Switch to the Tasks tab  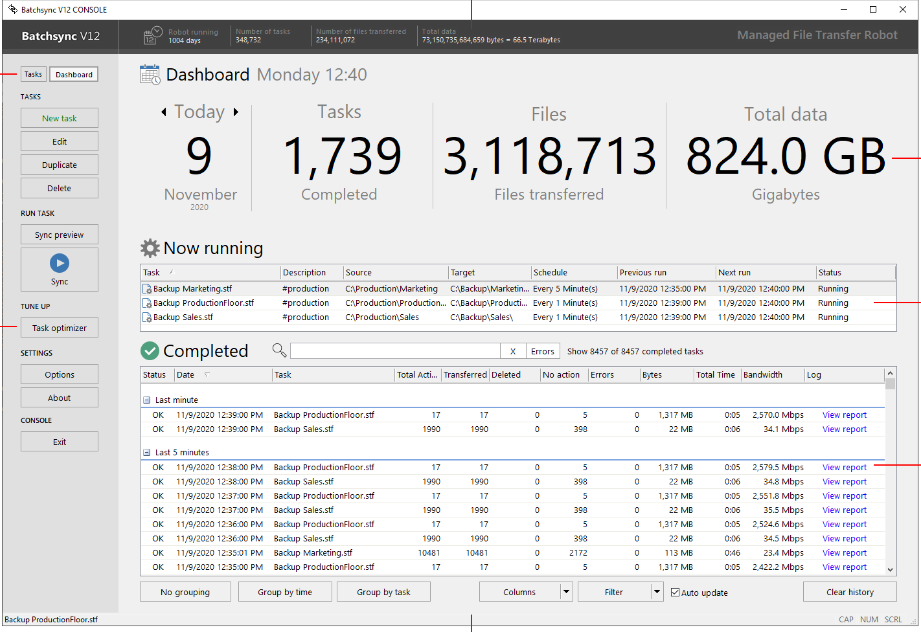33,74
